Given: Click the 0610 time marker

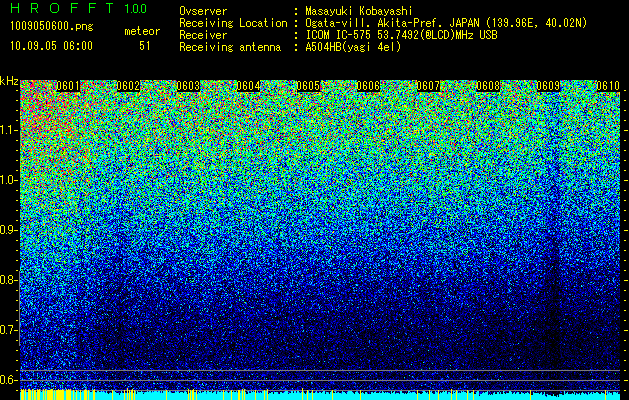Looking at the screenshot, I should (608, 86).
